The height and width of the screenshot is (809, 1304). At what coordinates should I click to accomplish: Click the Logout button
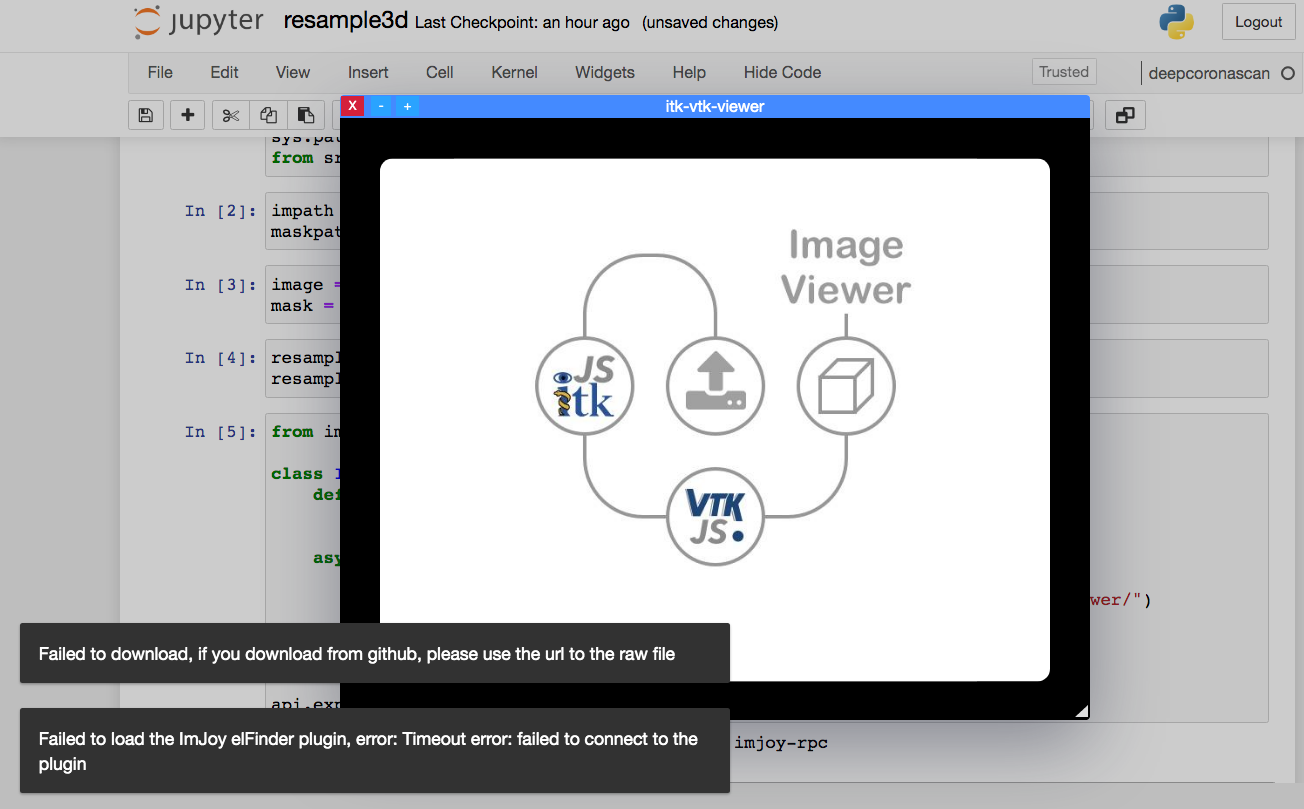[1258, 22]
